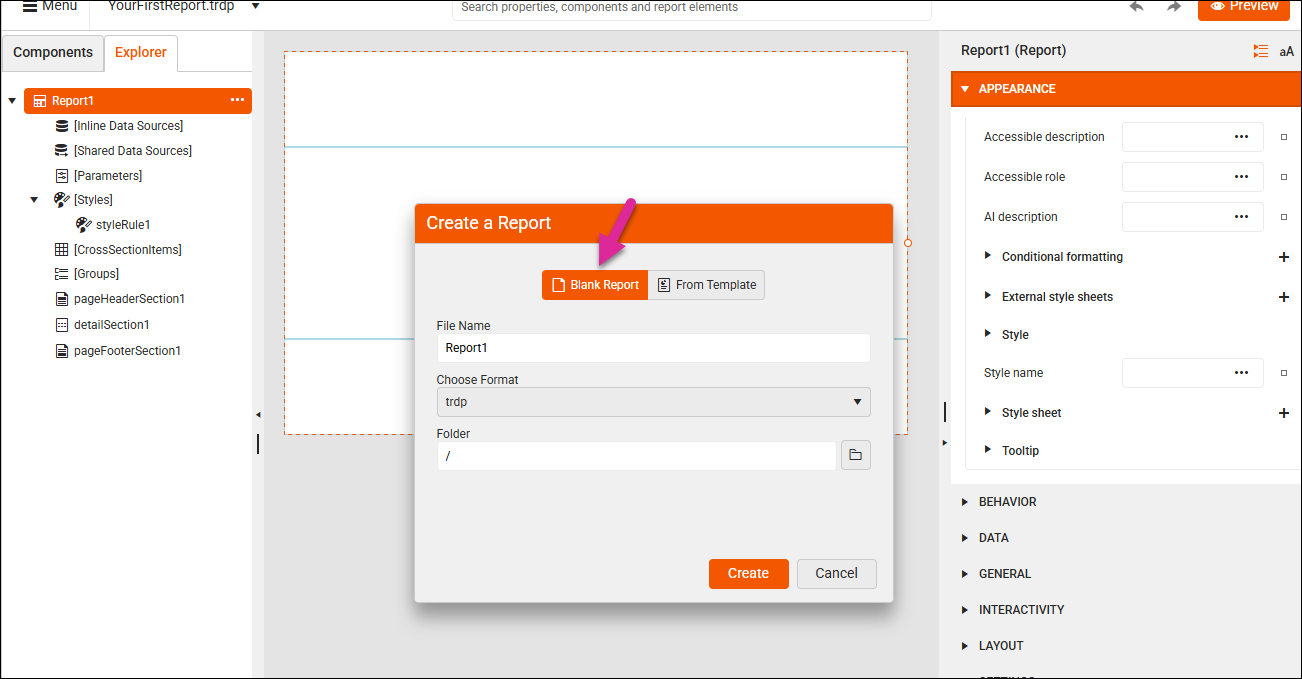Switch to the Components tab
1302x679 pixels.
click(x=53, y=53)
